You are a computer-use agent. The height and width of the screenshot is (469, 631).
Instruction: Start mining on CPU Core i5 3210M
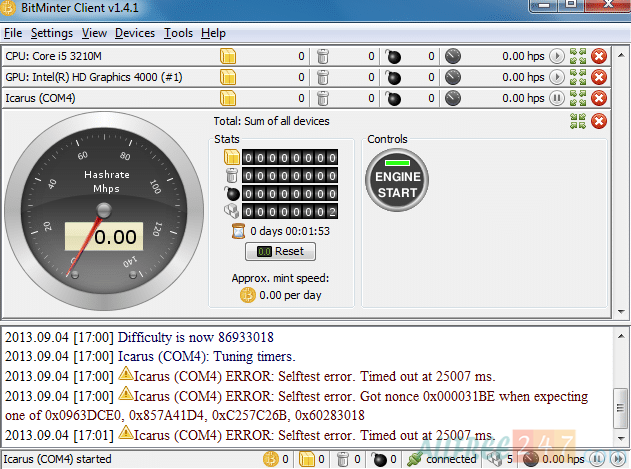pyautogui.click(x=557, y=56)
